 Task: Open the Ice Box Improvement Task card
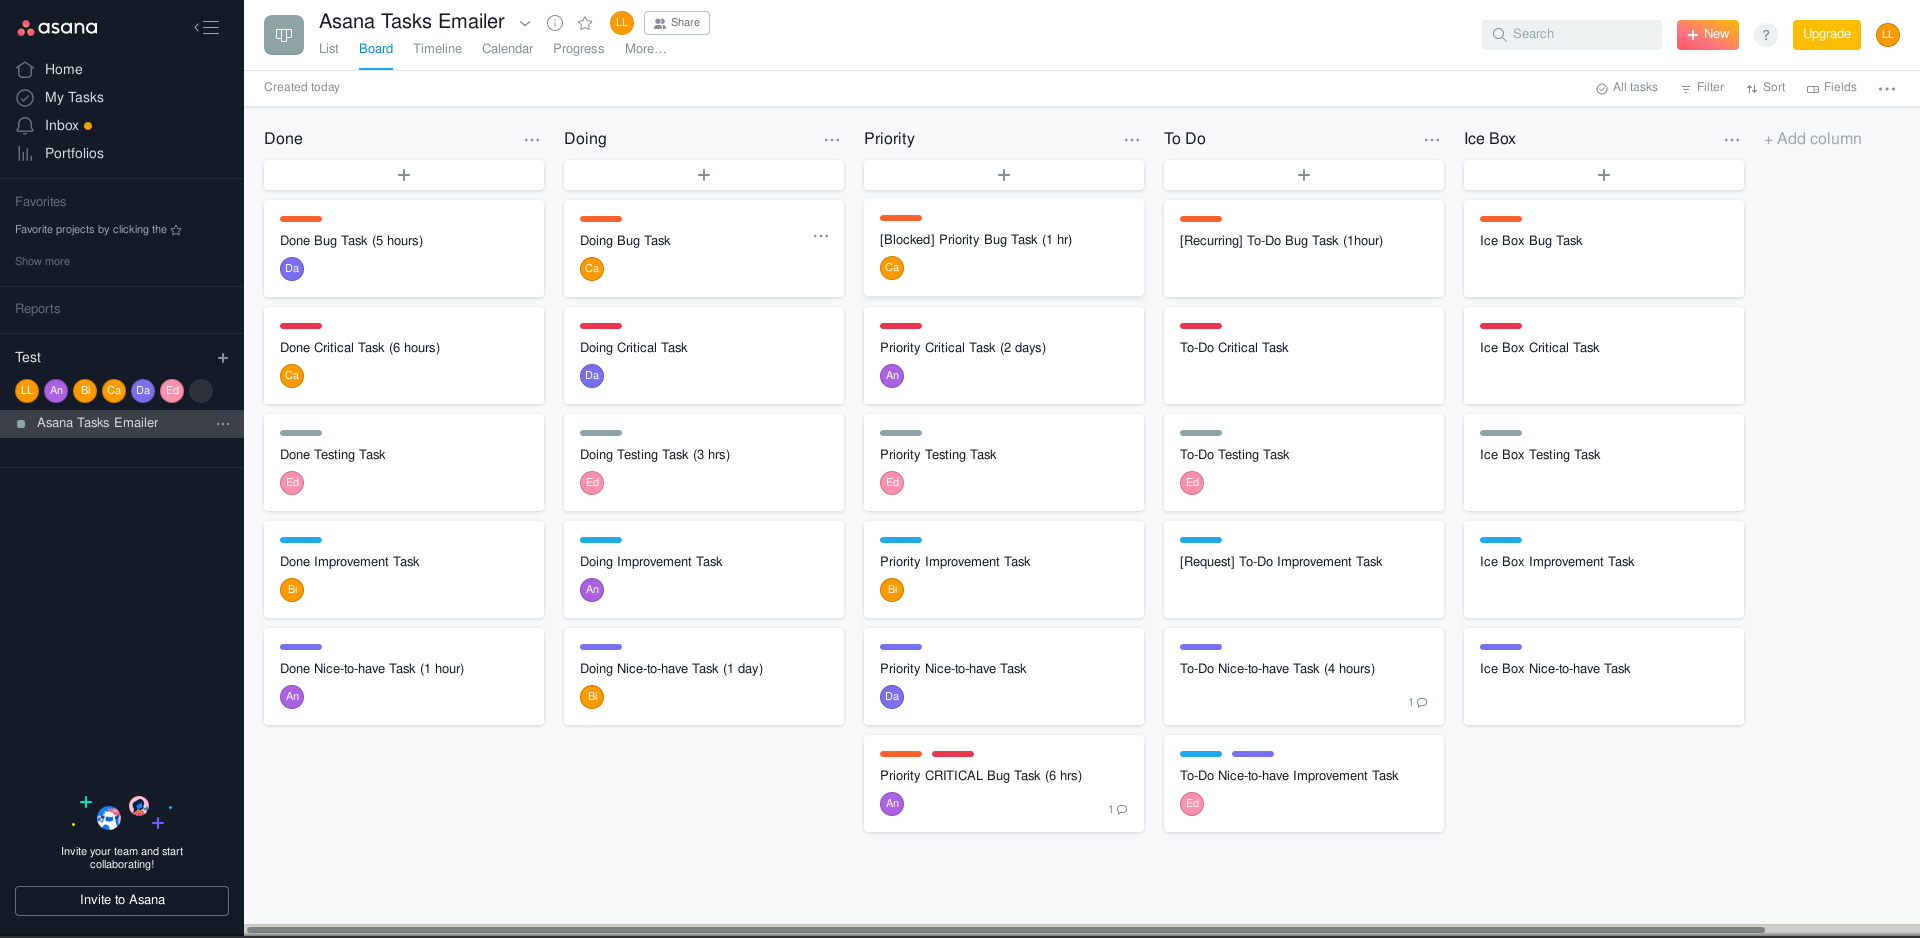click(x=1604, y=569)
